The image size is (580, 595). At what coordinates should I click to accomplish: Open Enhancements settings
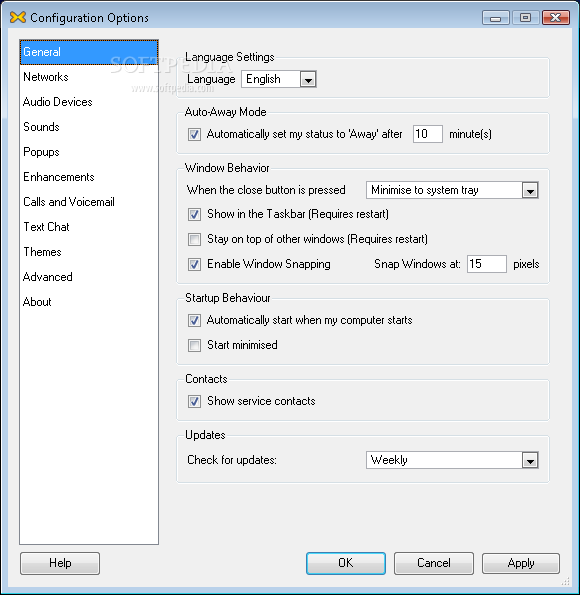click(x=89, y=177)
